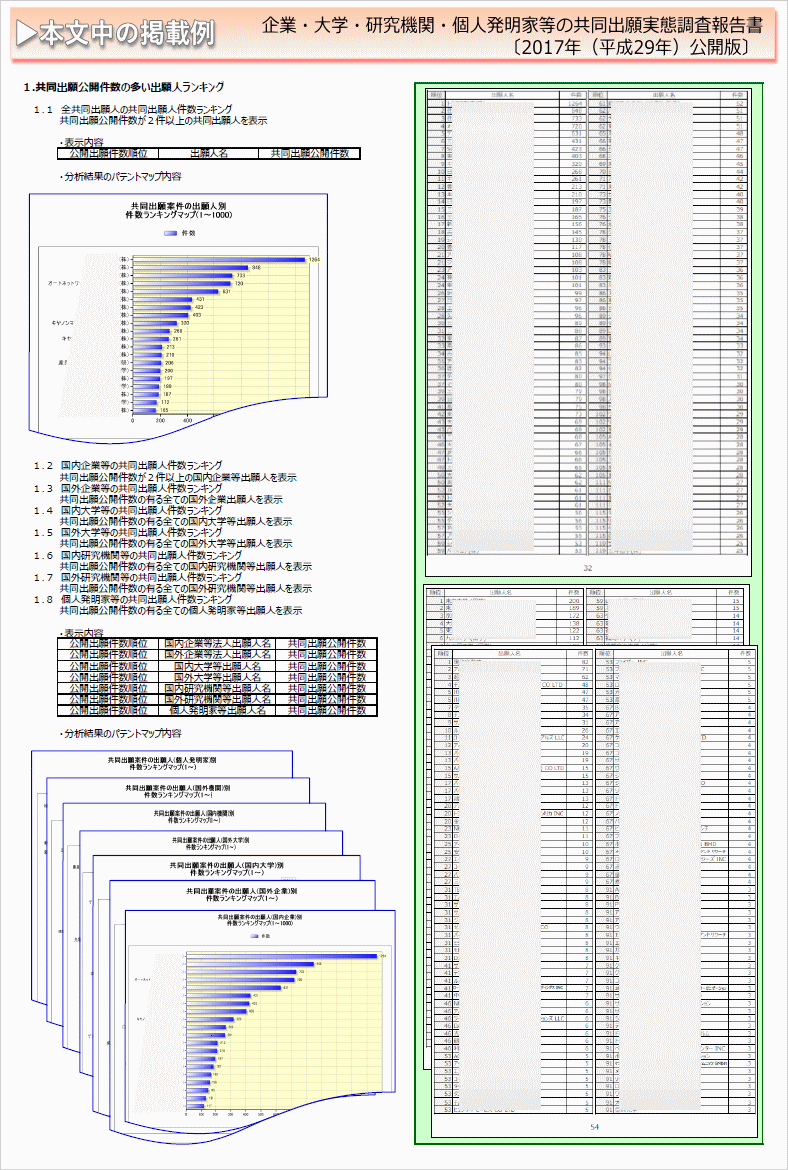Select line 1.6 国内研究機関等の共同出願人件数ランキング
Viewport: 788px width, 1170px height.
click(137, 555)
